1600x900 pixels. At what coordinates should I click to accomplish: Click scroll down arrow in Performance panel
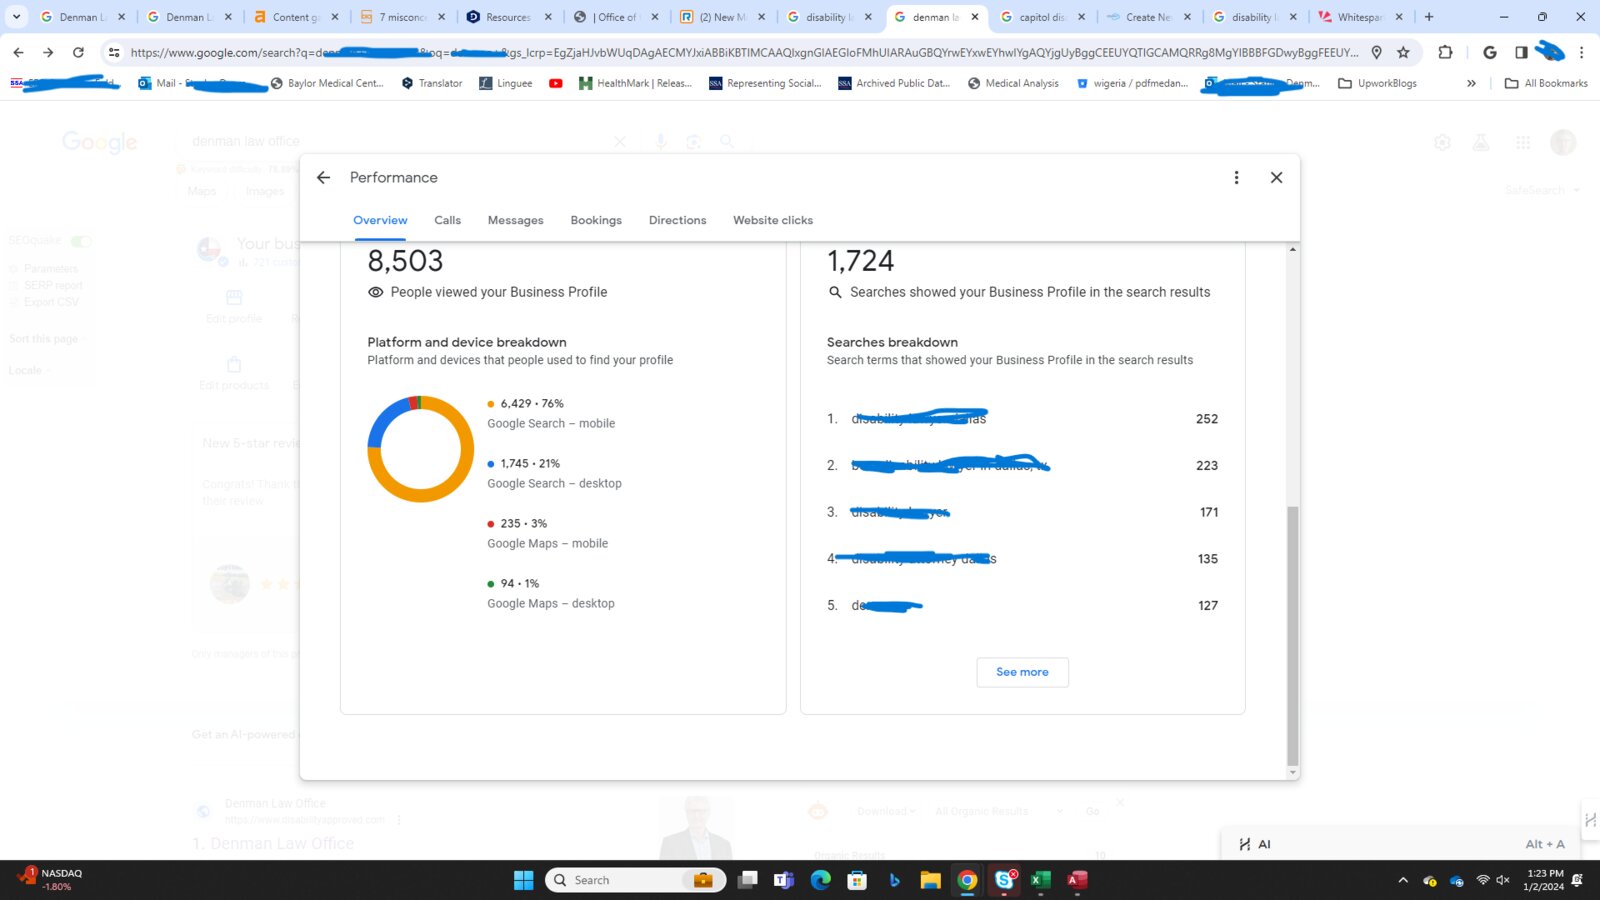(x=1292, y=773)
